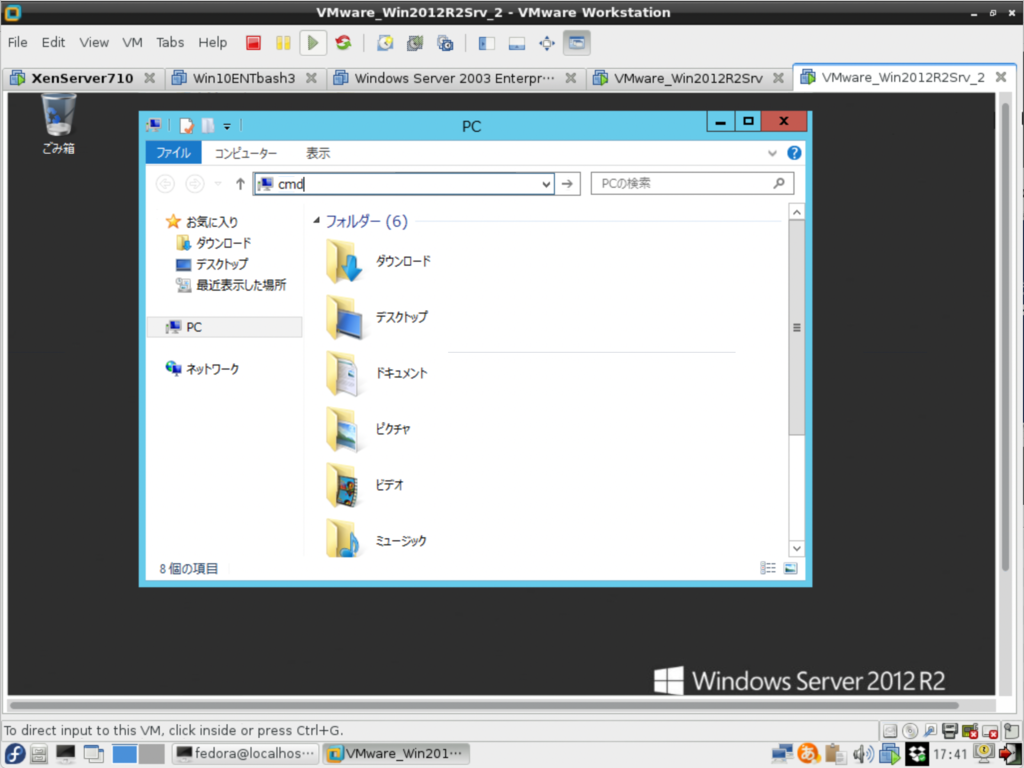Take a snapshot of the VM

coord(385,43)
